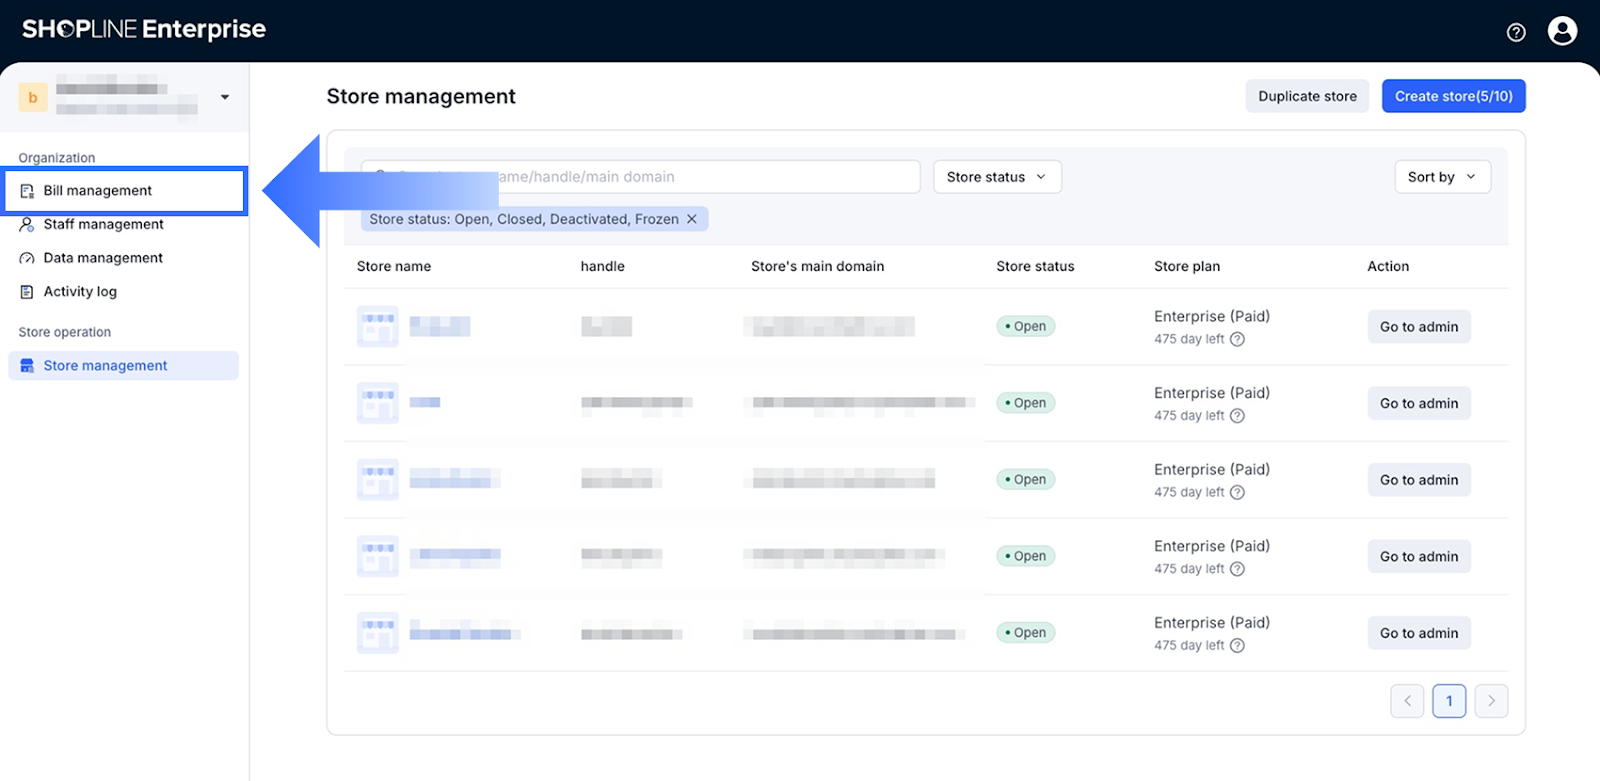Click the info icon in the last row's plan

[x=1237, y=645]
